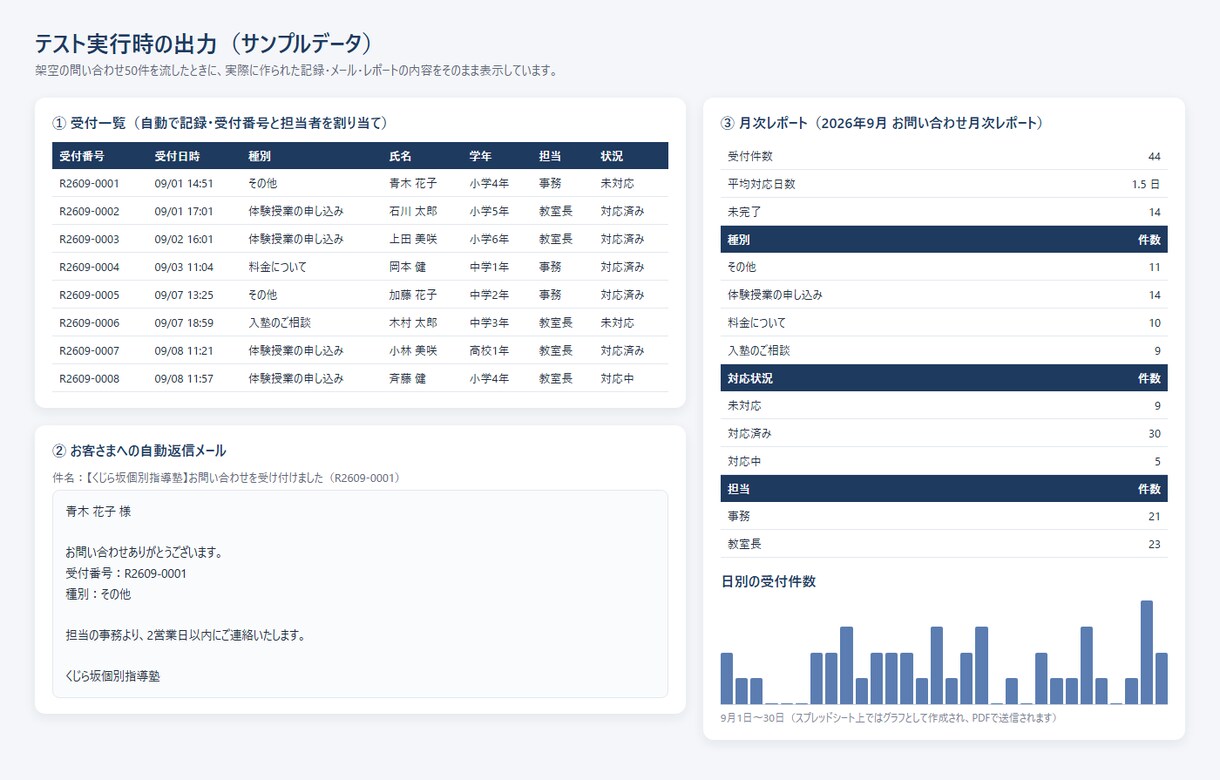Screen dimensions: 1220x780
Task: Click the 教室長 row showing 23
Action: coord(944,544)
